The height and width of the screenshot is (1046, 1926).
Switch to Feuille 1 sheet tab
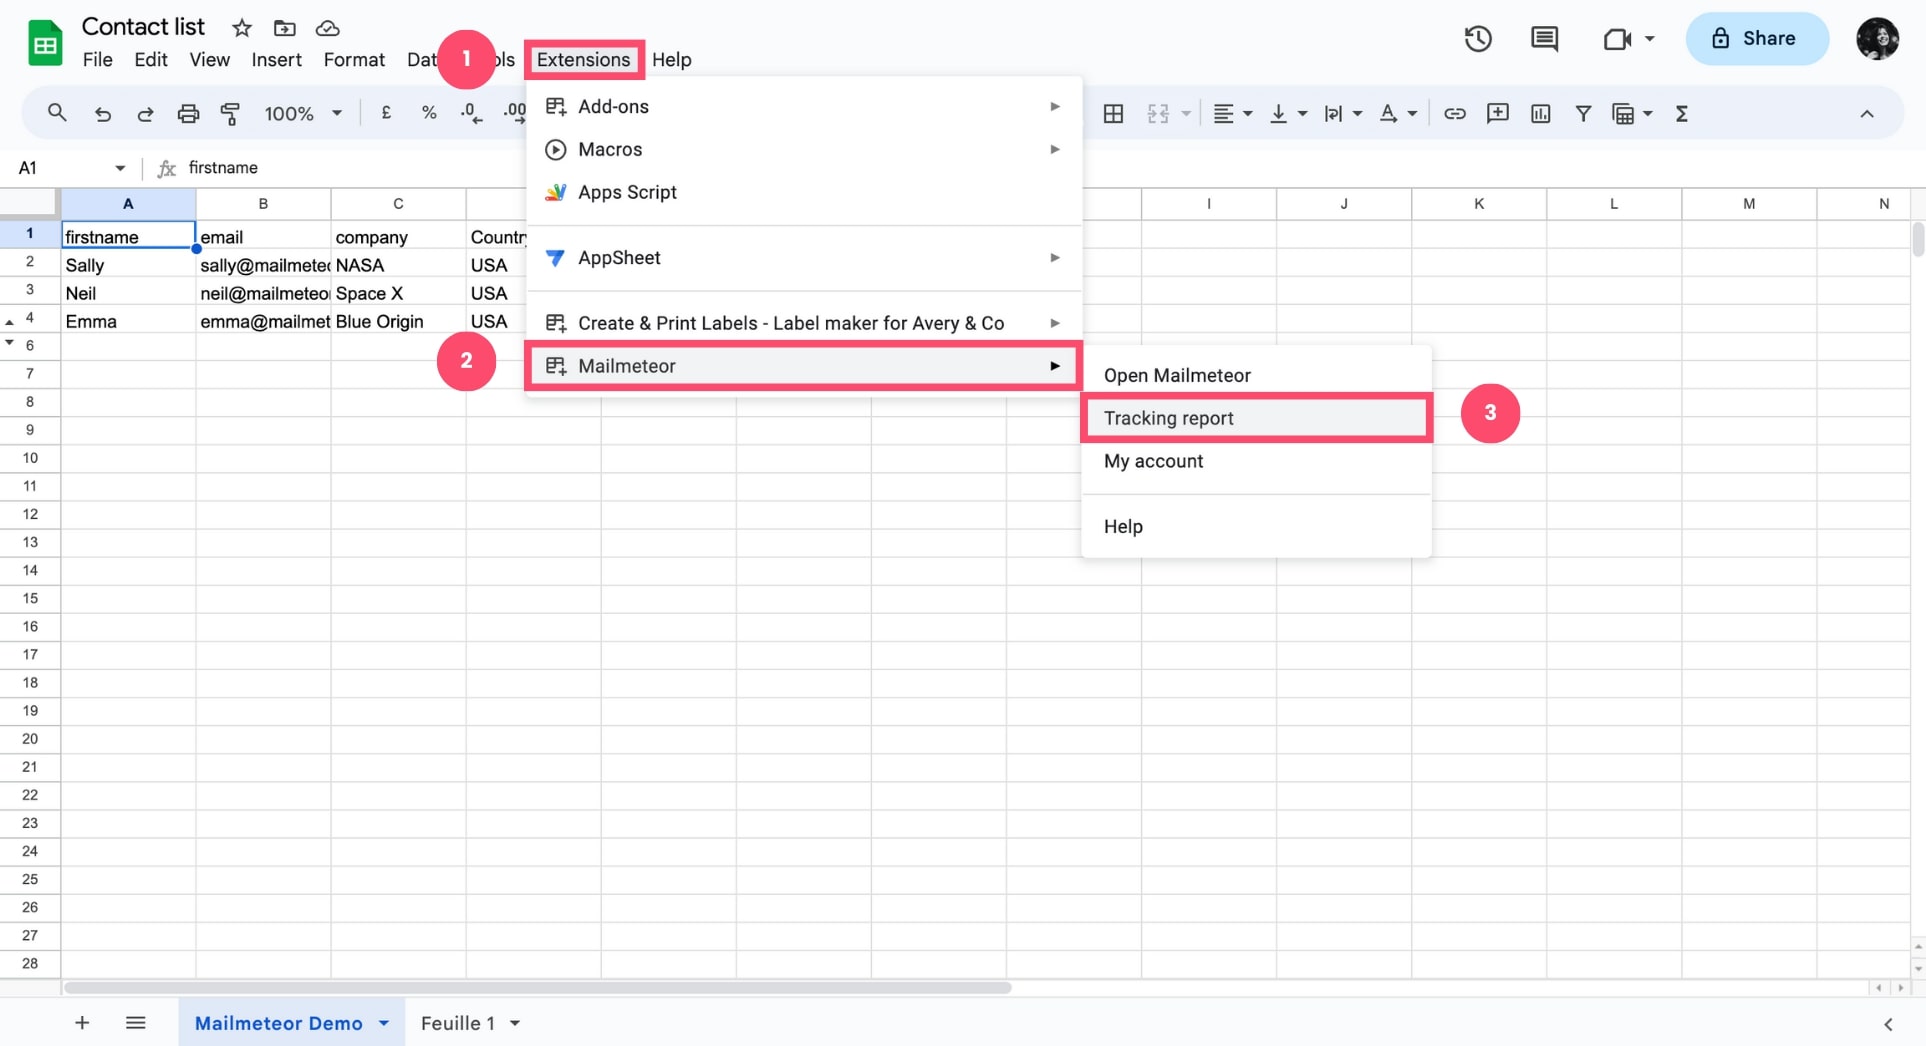pyautogui.click(x=458, y=1023)
